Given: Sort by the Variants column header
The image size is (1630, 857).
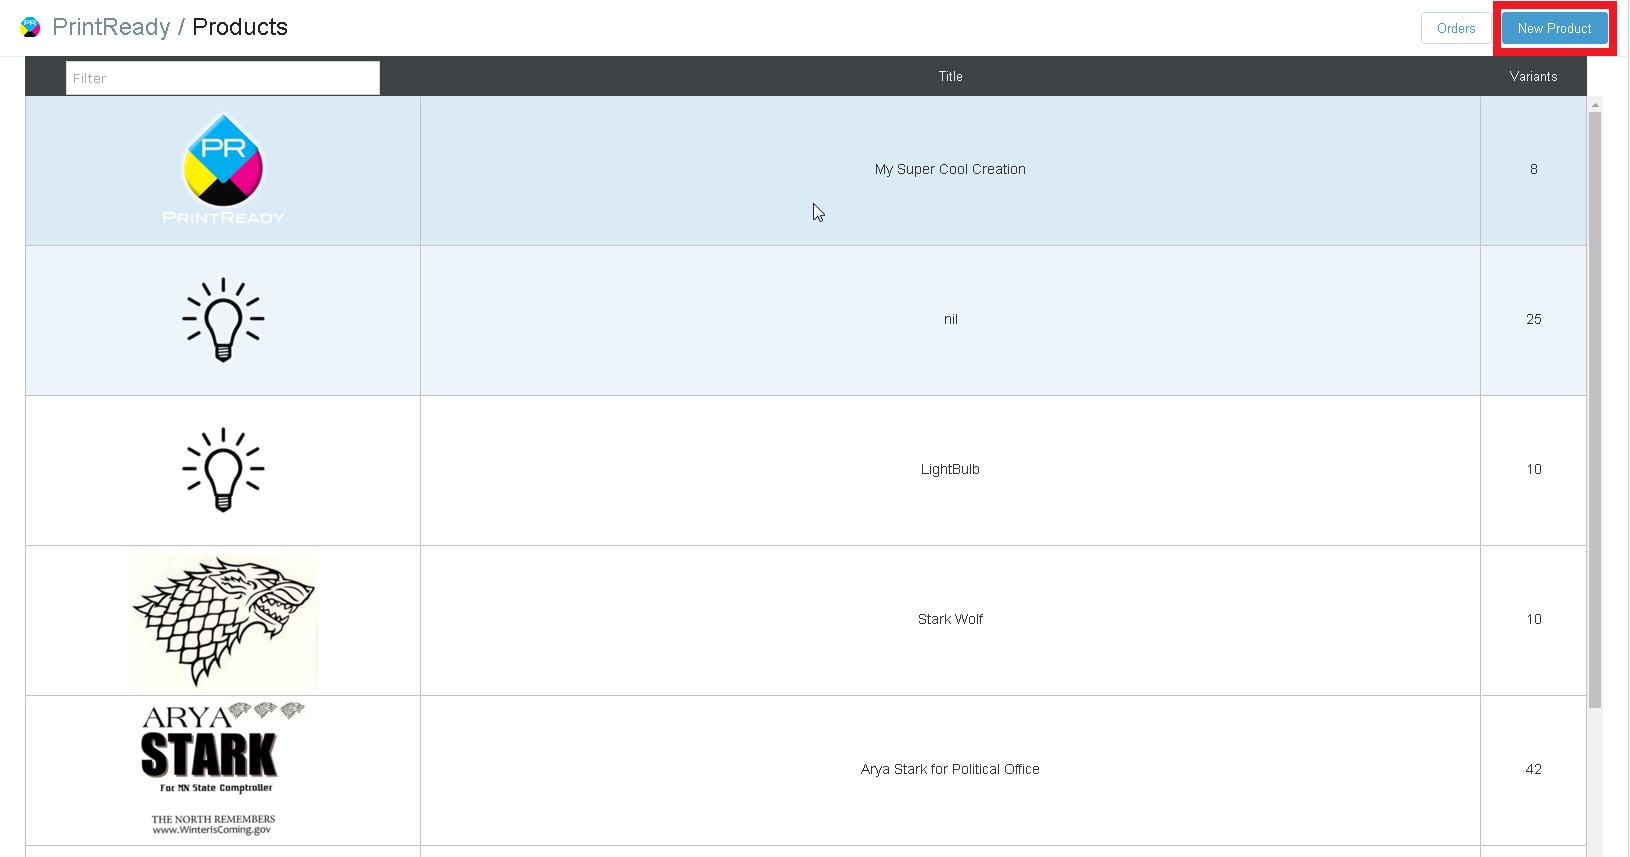Looking at the screenshot, I should coord(1533,76).
